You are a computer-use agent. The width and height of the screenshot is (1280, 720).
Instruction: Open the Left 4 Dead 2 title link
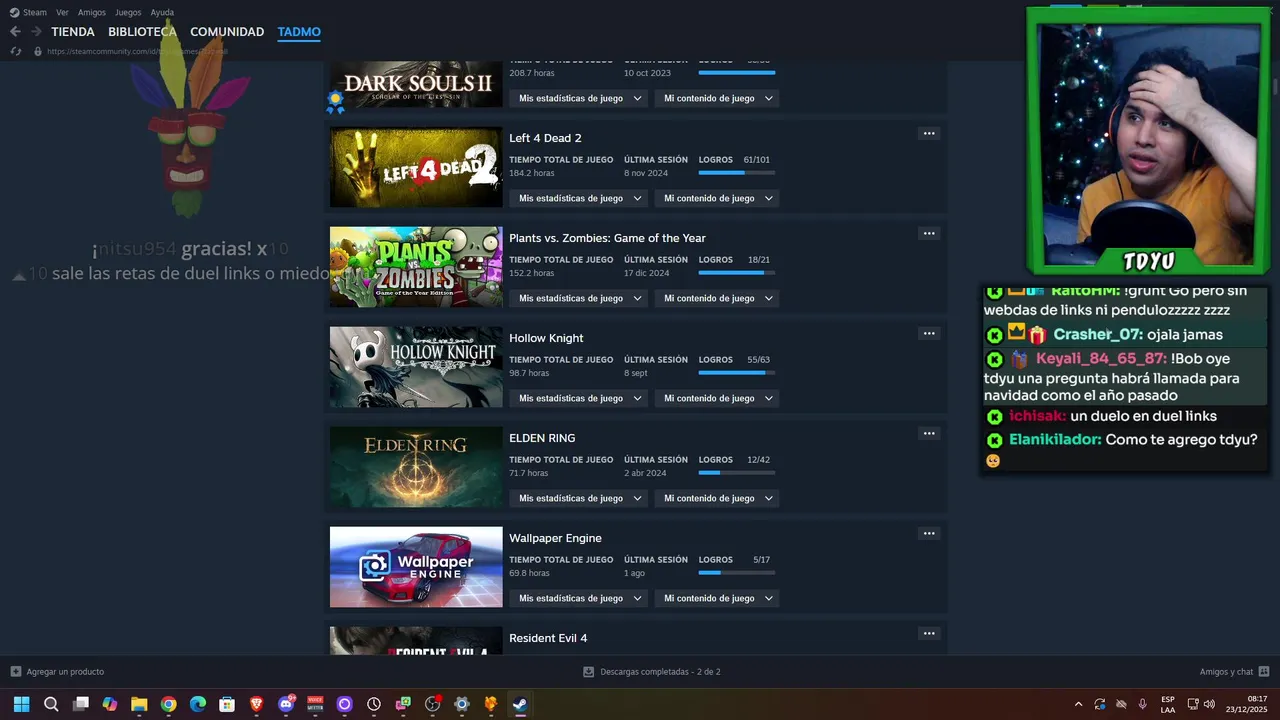click(545, 138)
